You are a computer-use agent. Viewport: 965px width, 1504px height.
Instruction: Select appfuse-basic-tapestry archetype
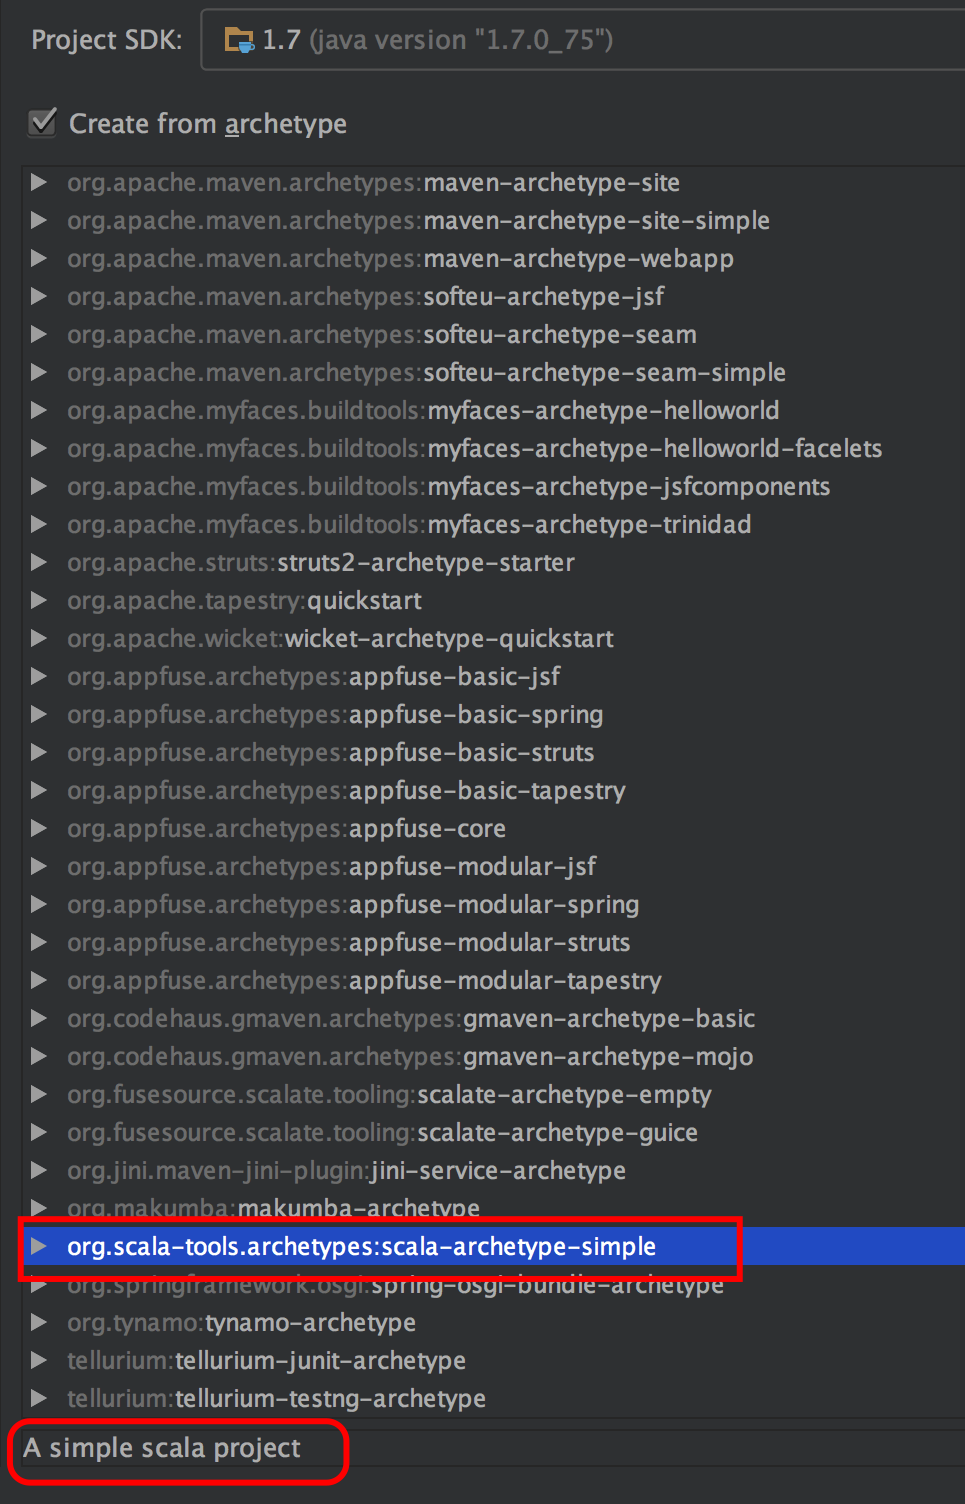[346, 790]
